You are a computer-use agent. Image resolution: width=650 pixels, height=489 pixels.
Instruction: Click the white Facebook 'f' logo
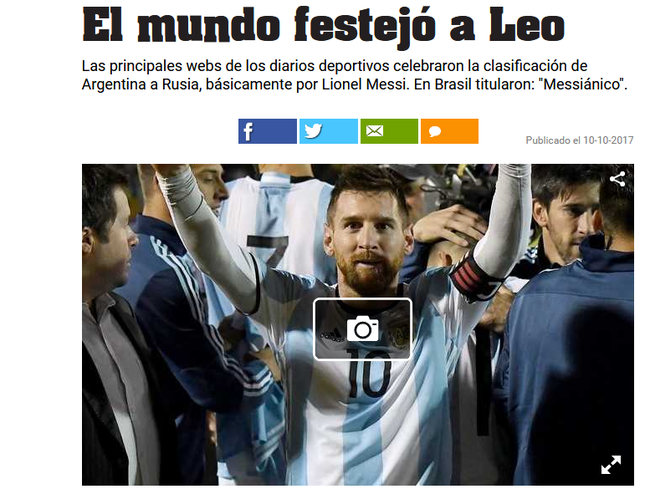(x=248, y=132)
